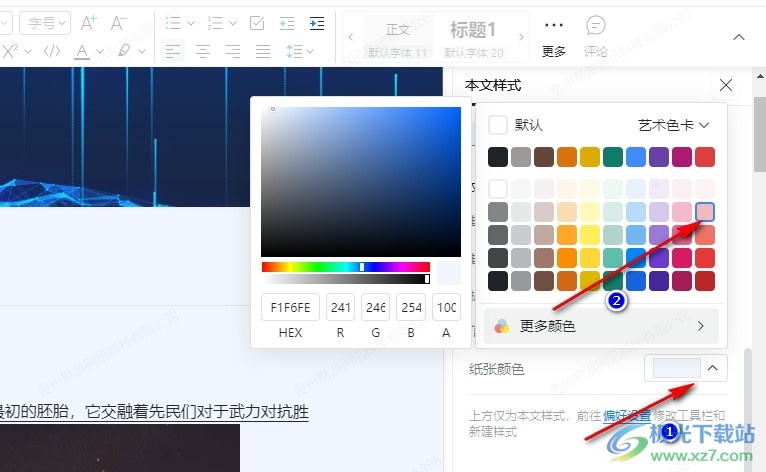Edit the A alpha value field

pyautogui.click(x=446, y=307)
